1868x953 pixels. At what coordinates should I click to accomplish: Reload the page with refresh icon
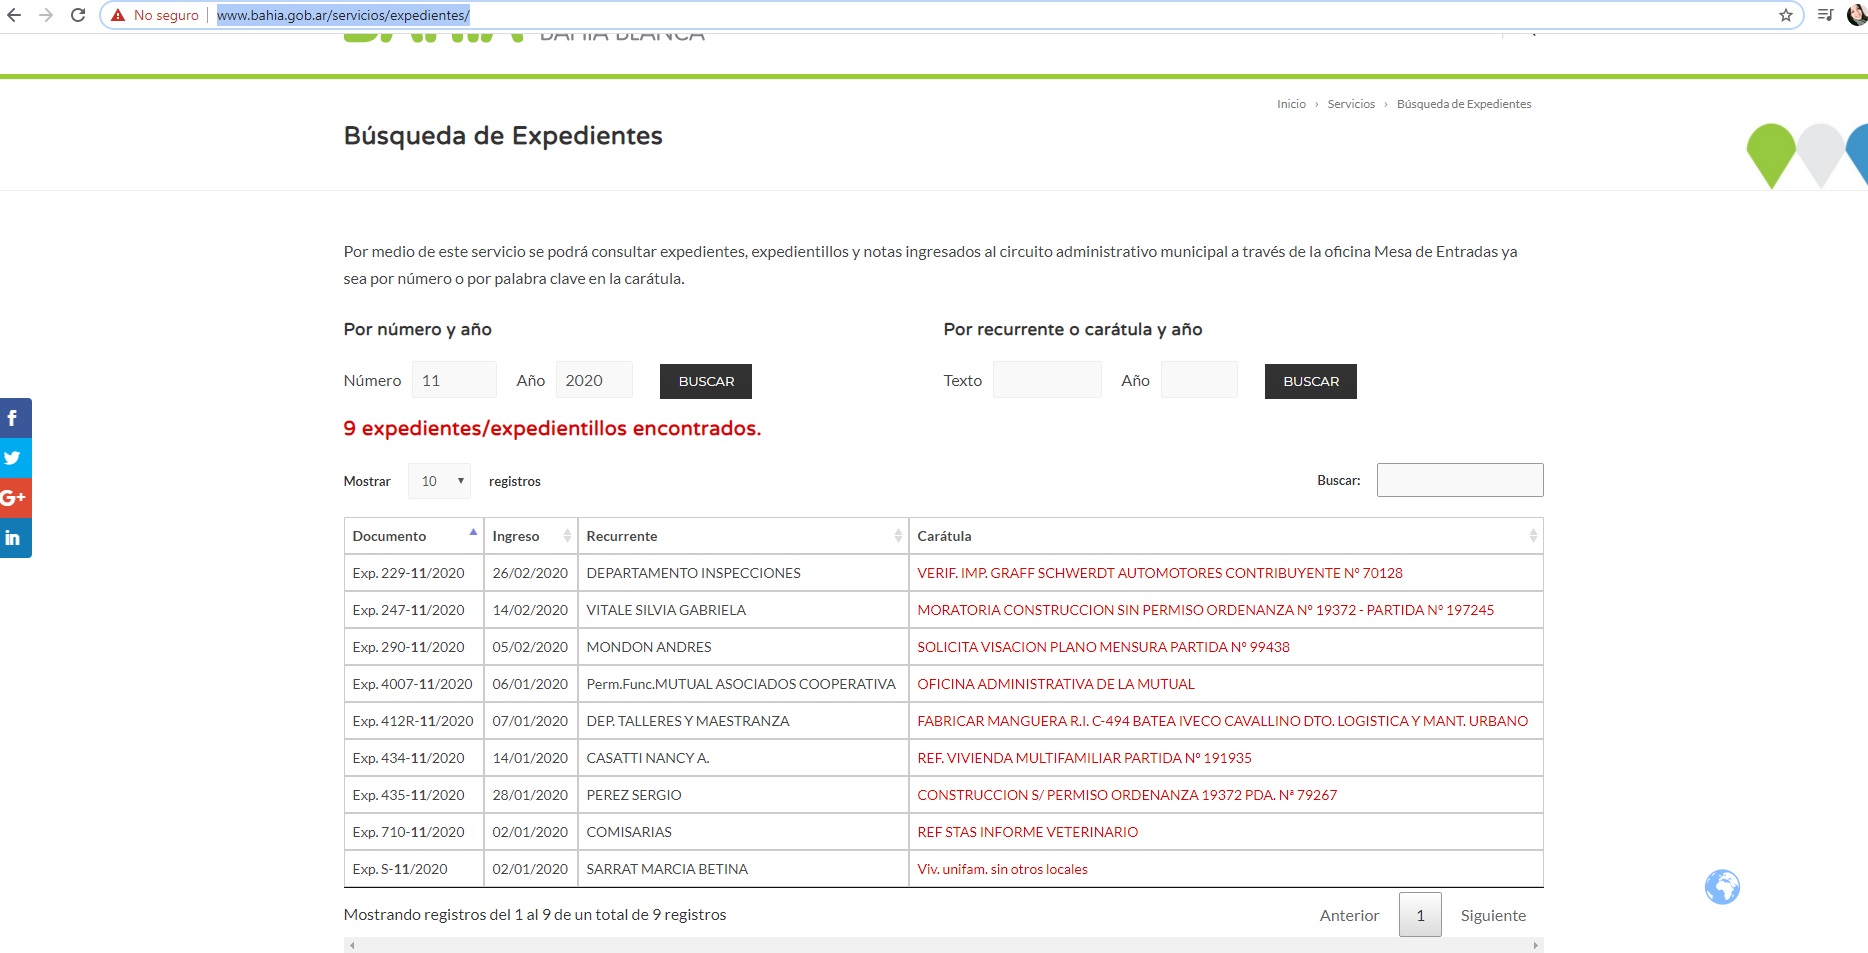point(78,15)
